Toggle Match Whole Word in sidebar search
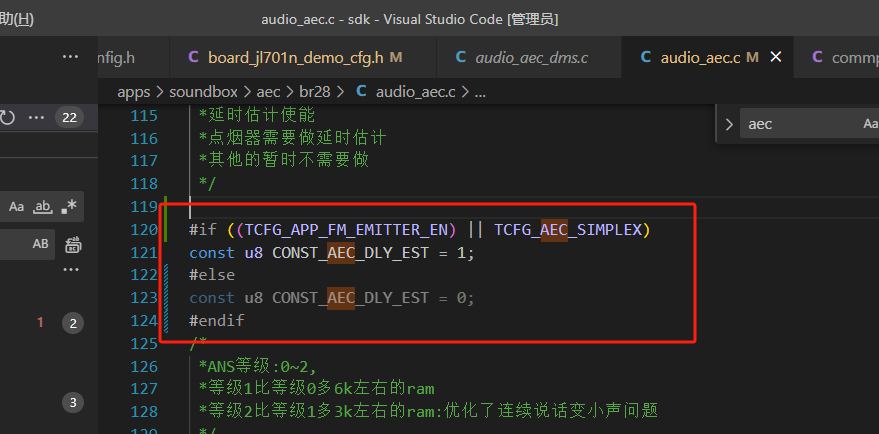This screenshot has height=434, width=879. pyautogui.click(x=43, y=207)
